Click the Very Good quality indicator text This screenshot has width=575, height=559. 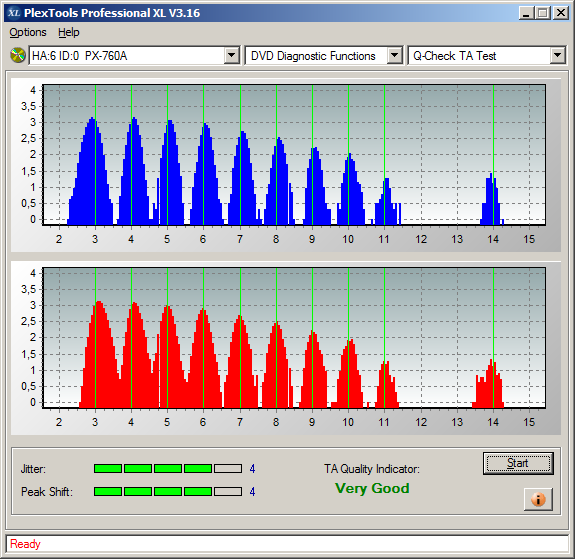[372, 488]
